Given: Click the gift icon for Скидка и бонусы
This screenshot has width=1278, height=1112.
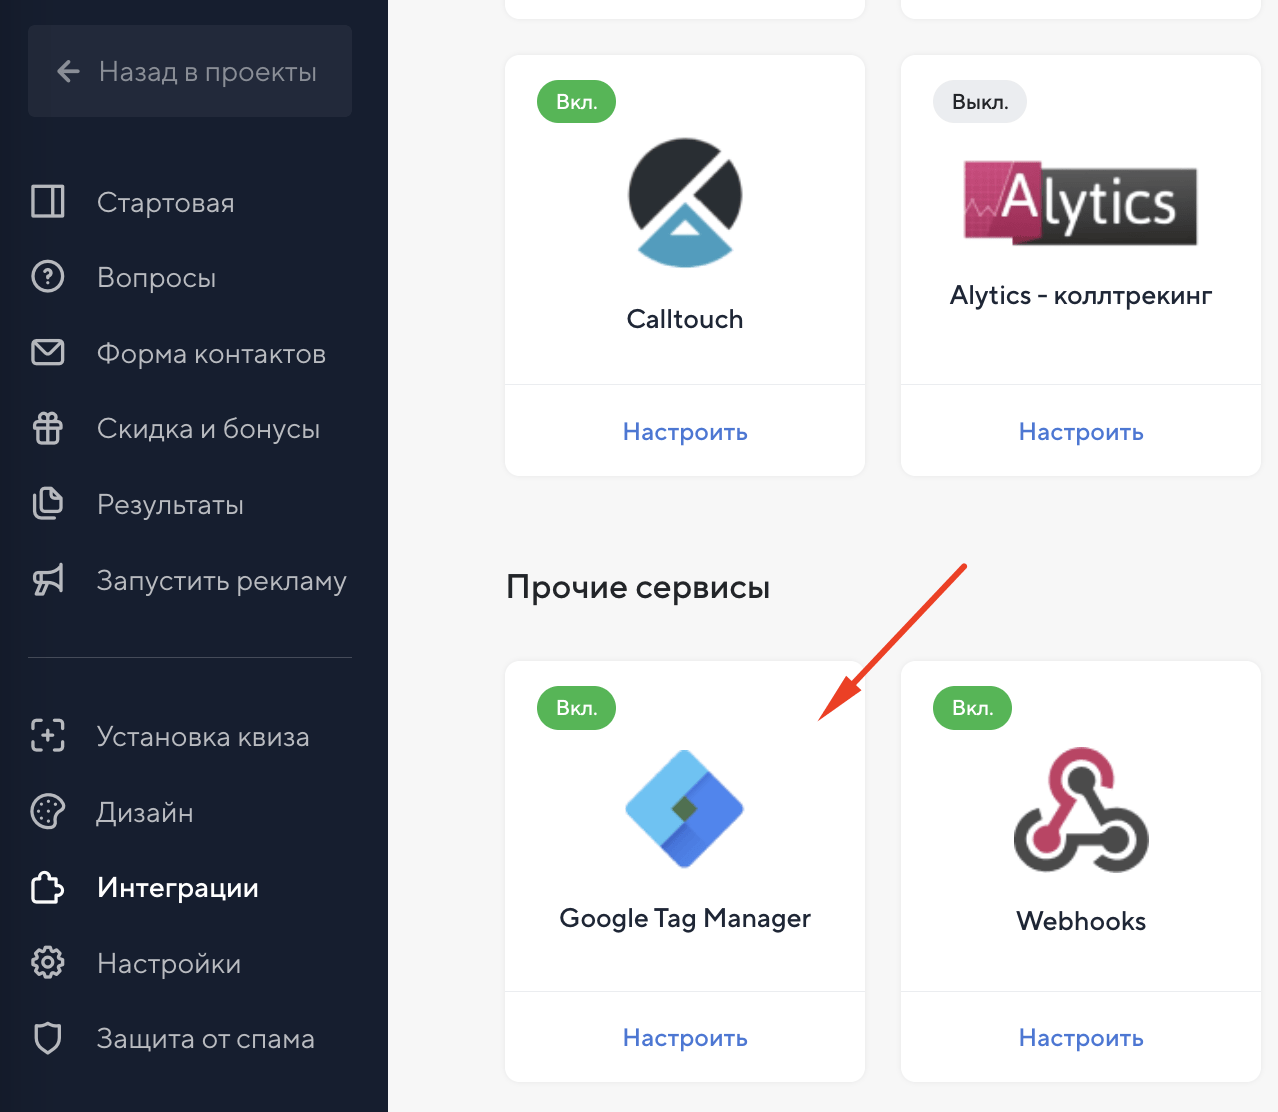Looking at the screenshot, I should coord(48,428).
